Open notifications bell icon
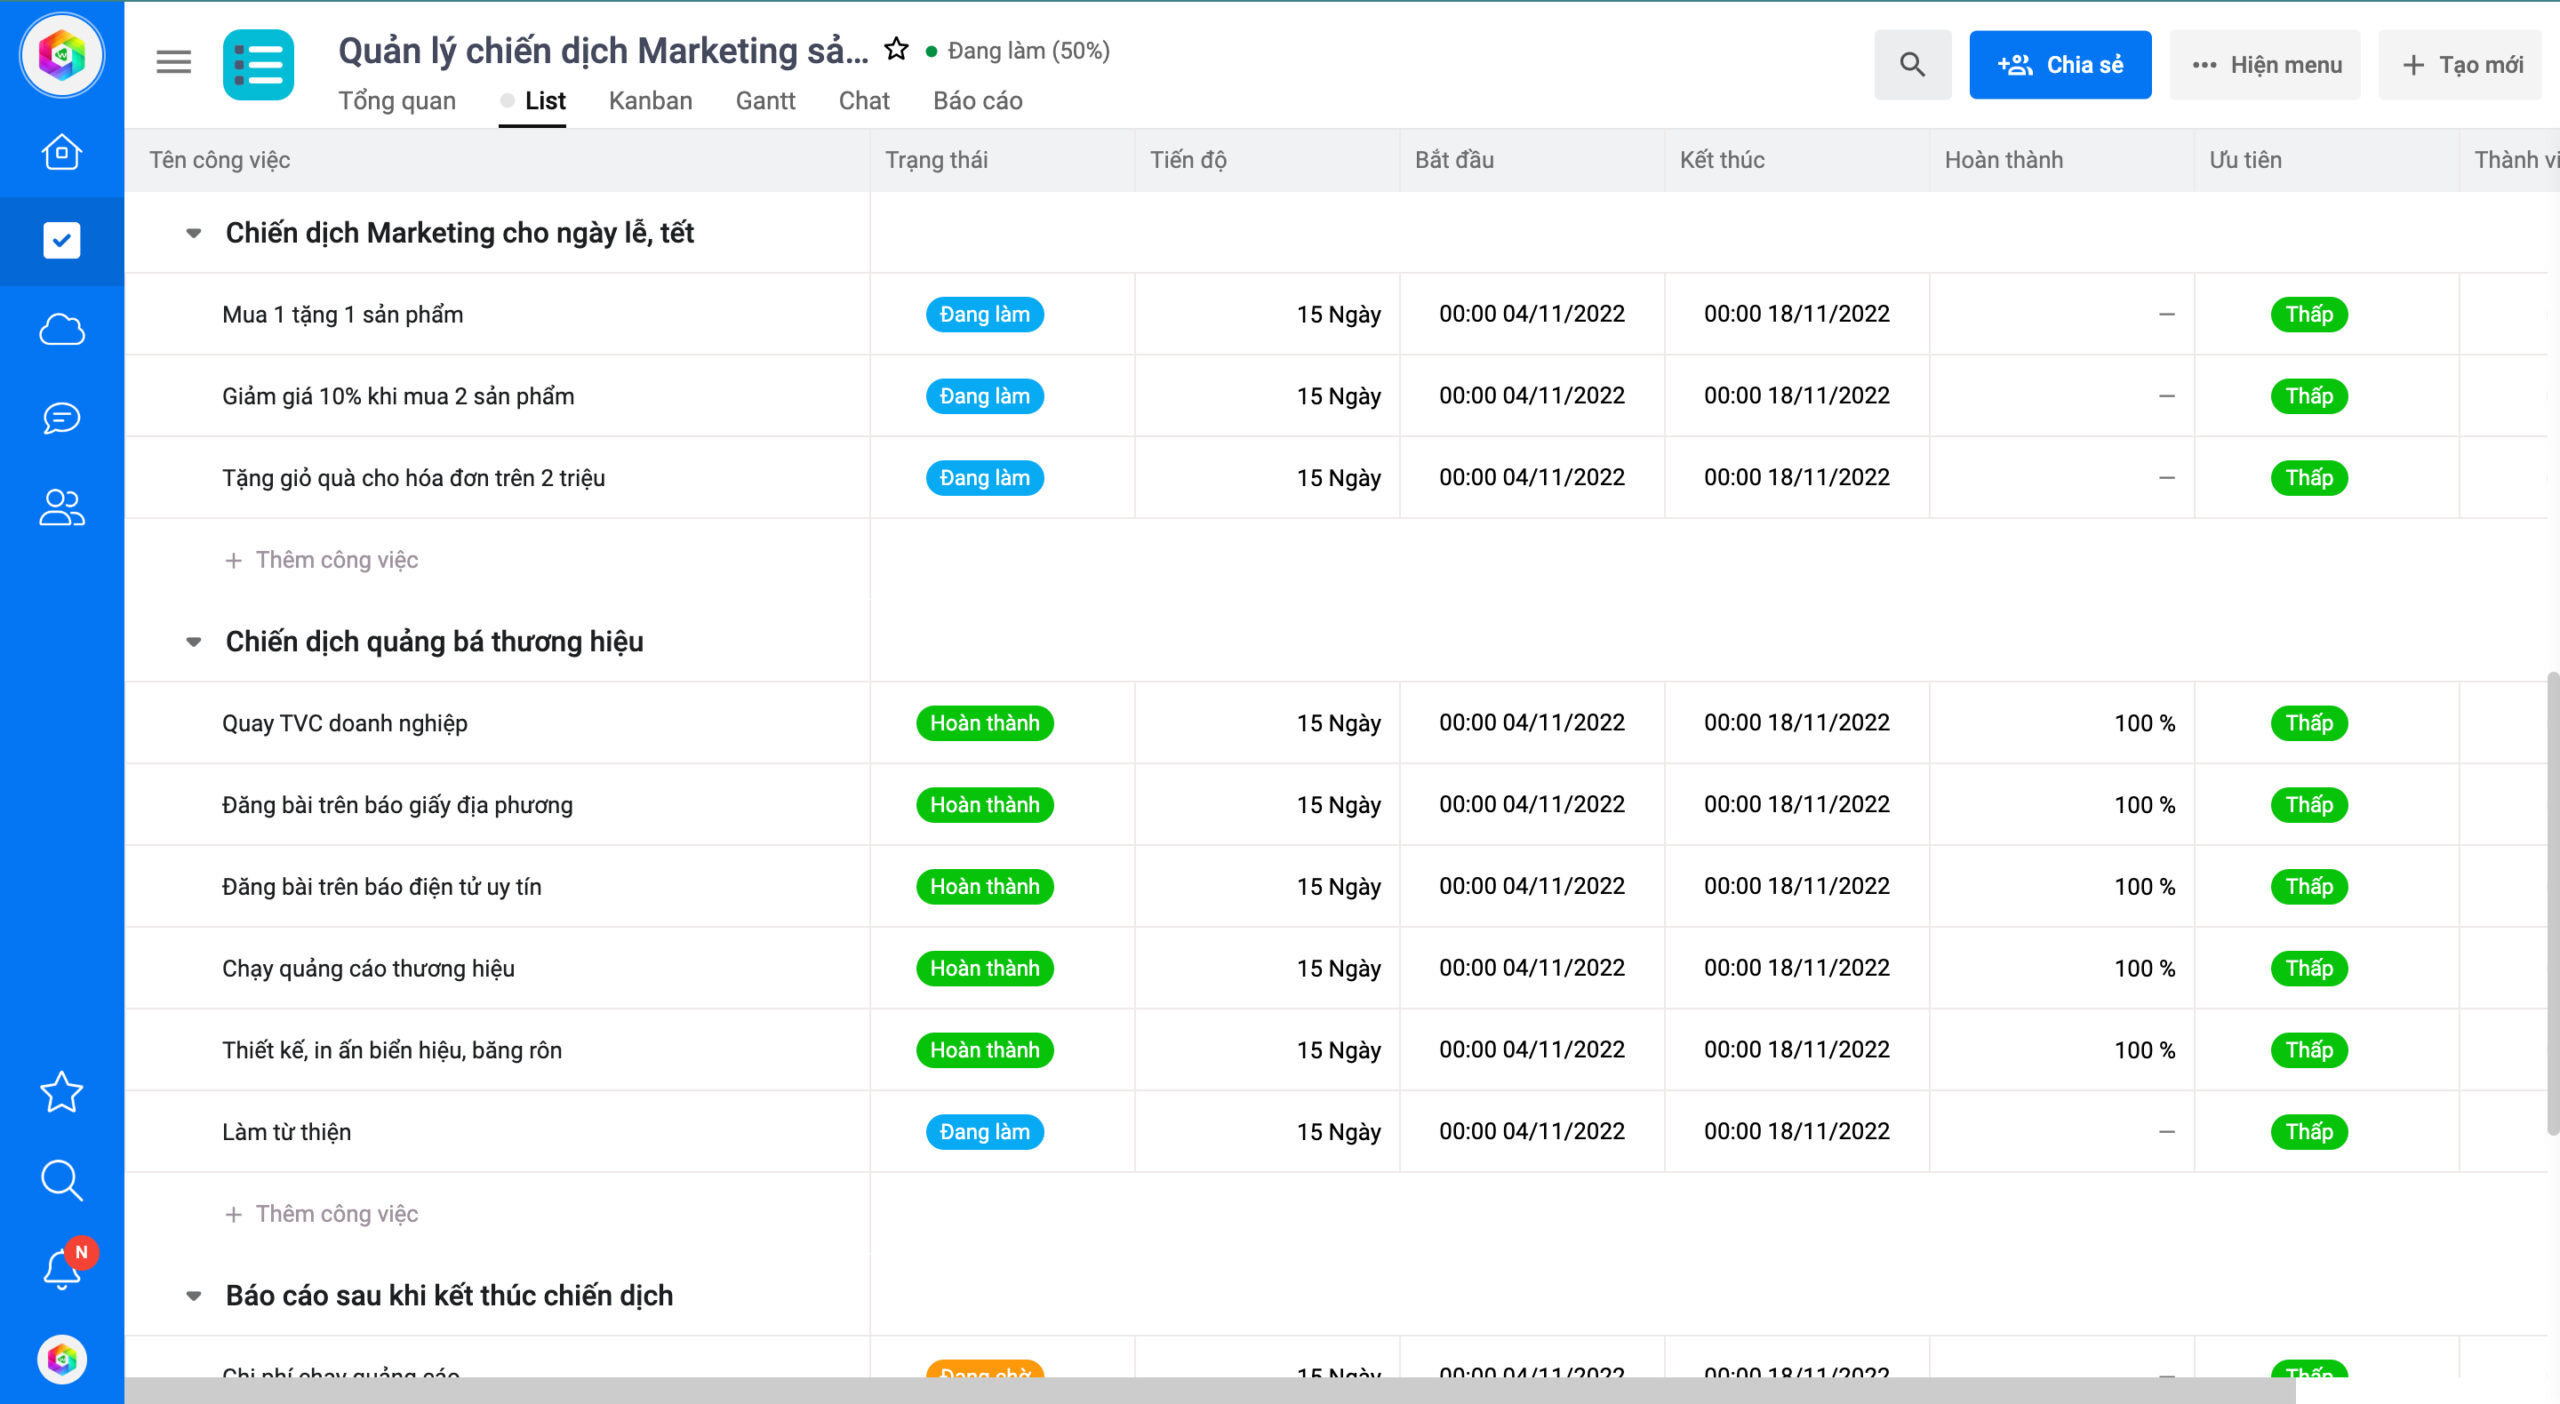This screenshot has height=1404, width=2560. coord(62,1268)
